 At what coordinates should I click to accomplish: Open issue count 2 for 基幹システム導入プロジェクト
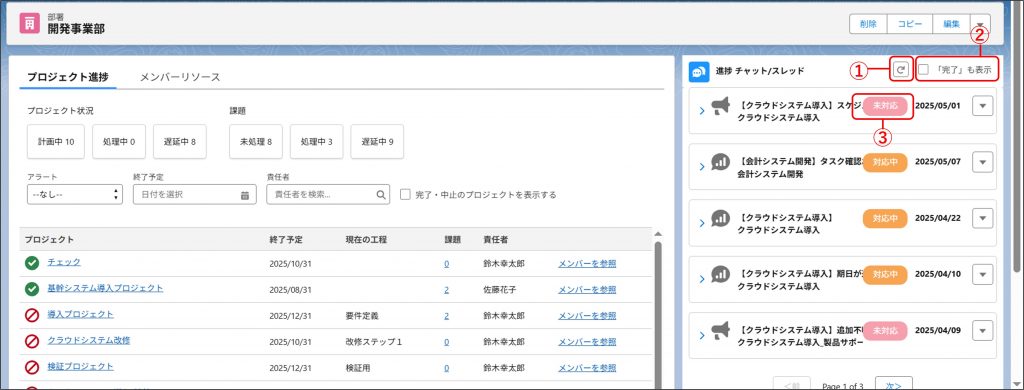(x=447, y=290)
